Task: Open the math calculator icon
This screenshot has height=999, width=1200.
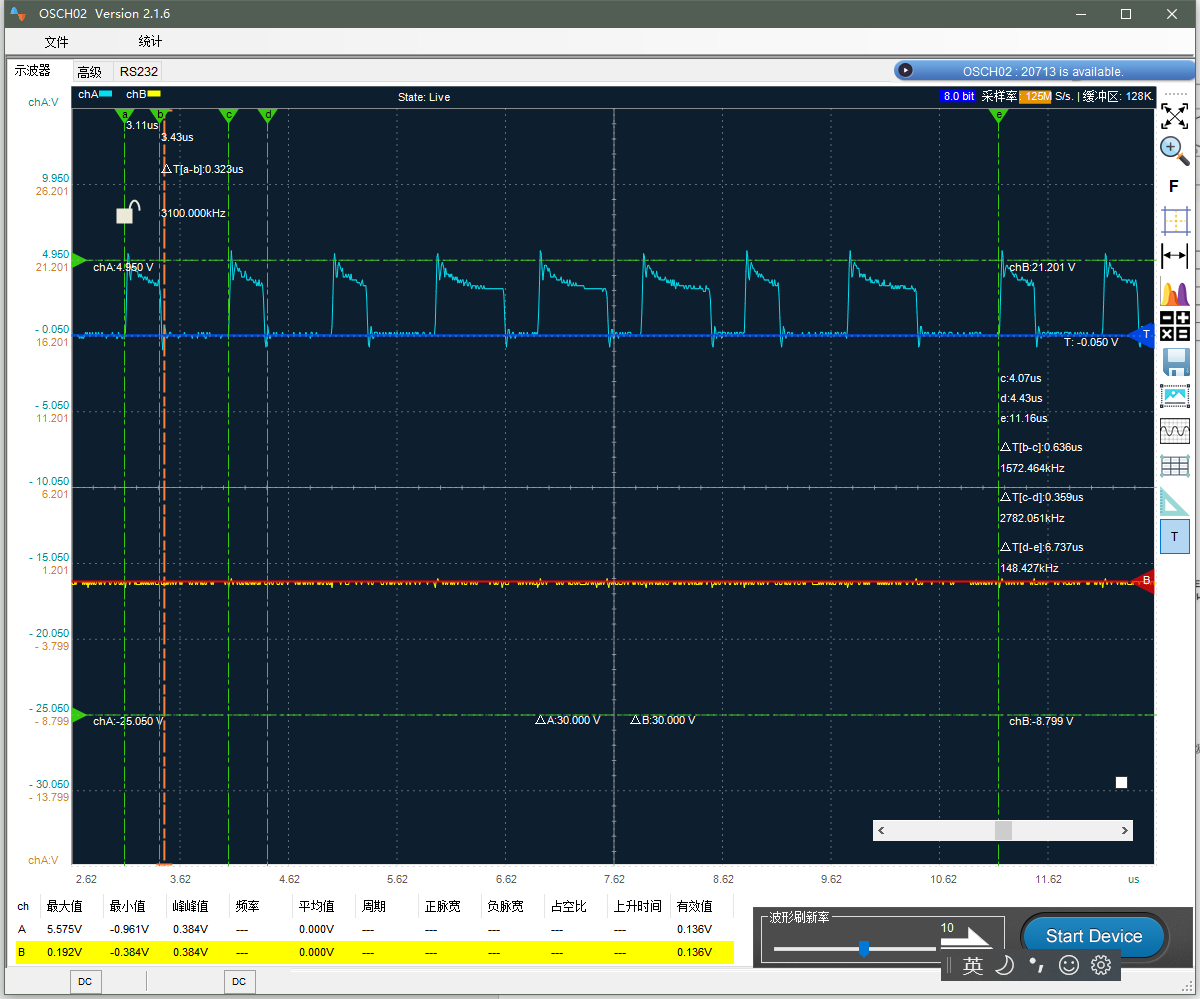Action: 1174,326
